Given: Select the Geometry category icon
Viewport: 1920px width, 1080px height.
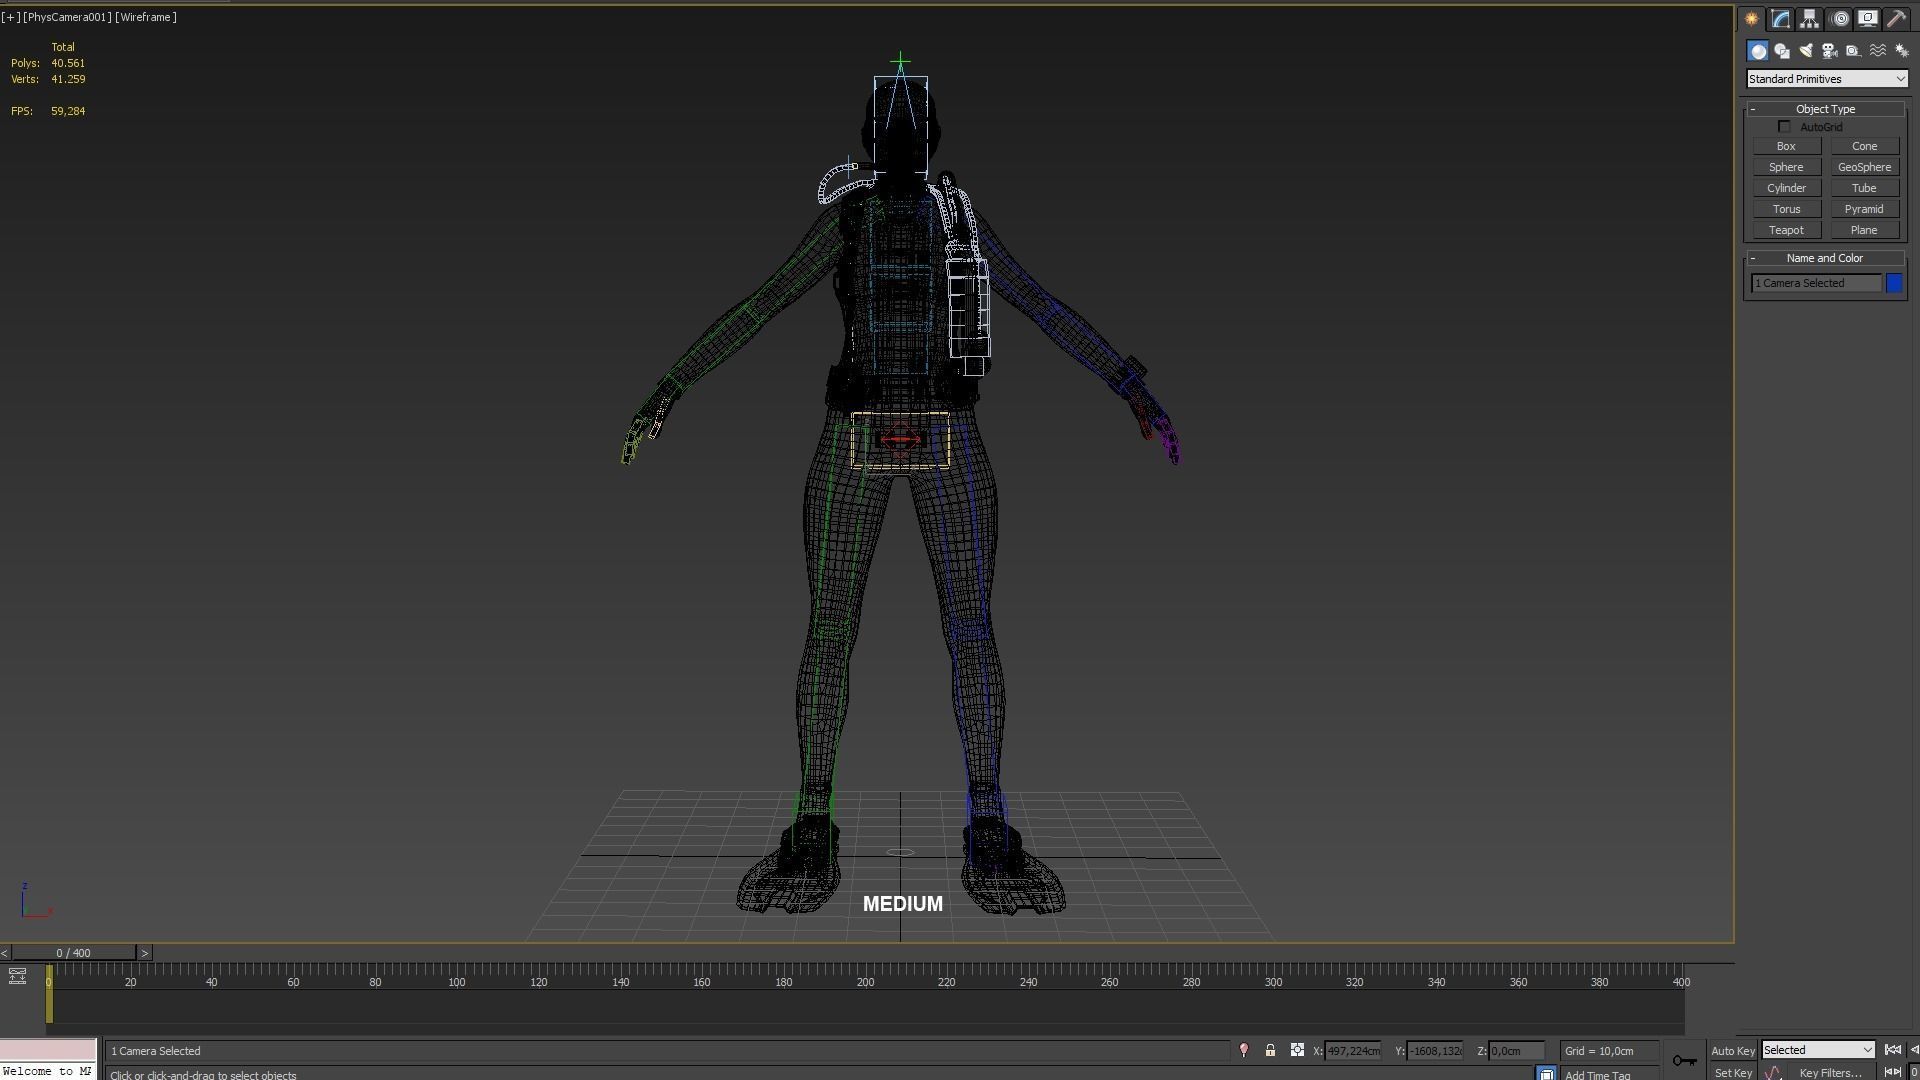Looking at the screenshot, I should (x=1758, y=51).
